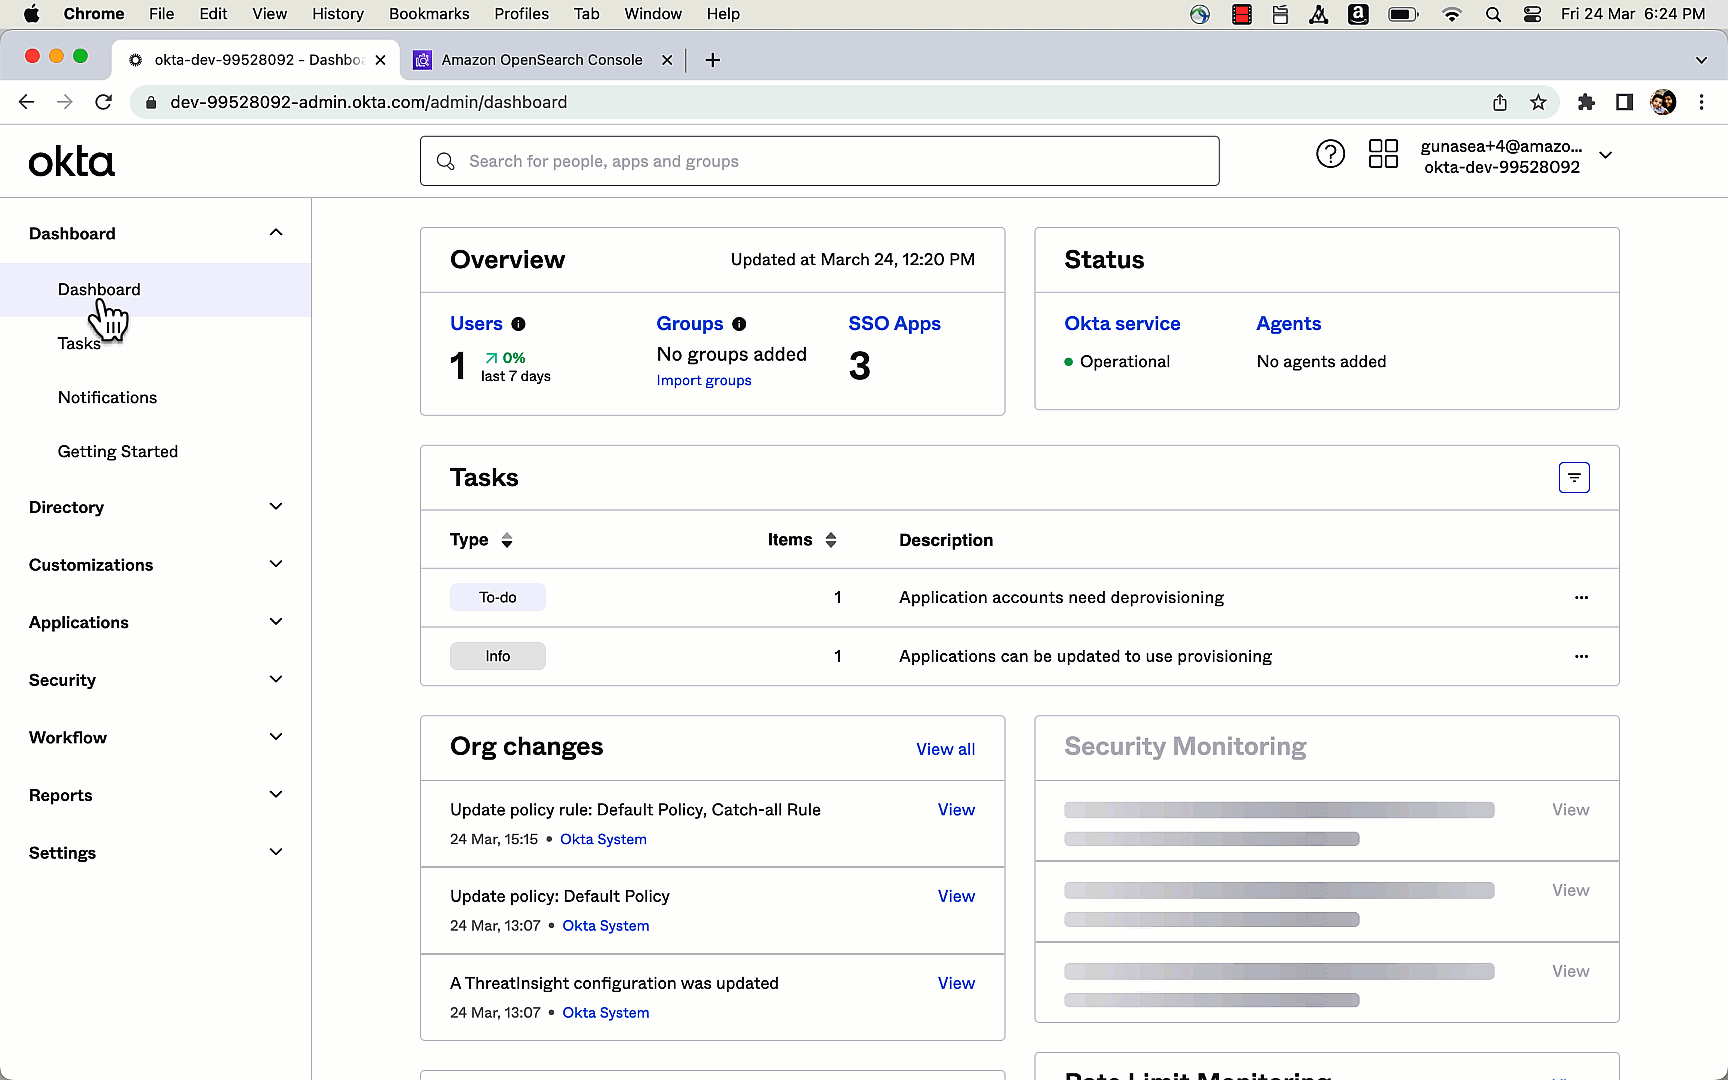Open the Tasks sidebar item
The height and width of the screenshot is (1080, 1728).
79,344
